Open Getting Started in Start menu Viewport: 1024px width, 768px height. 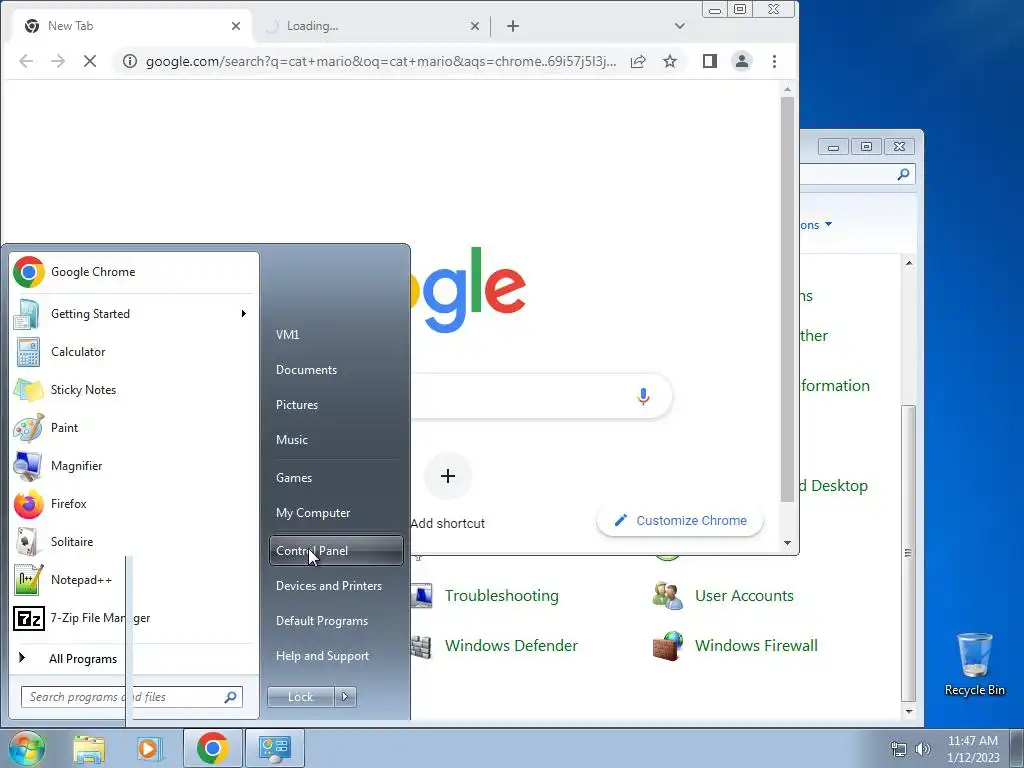[x=134, y=313]
